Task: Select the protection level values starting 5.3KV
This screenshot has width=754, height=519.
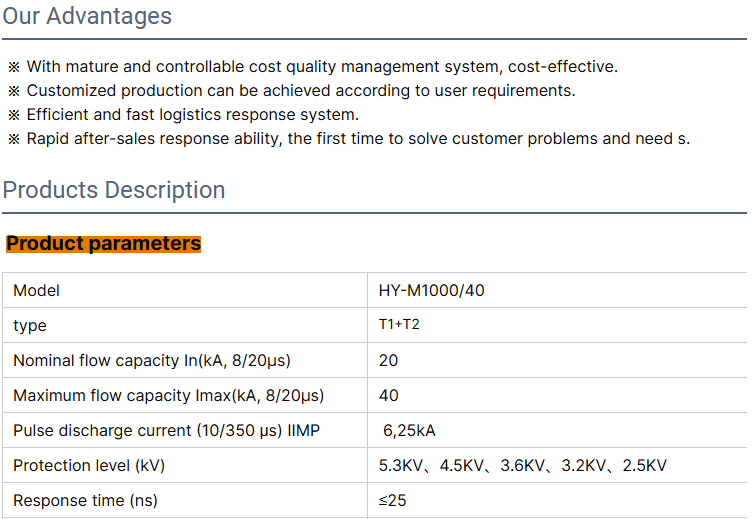Action: point(522,466)
